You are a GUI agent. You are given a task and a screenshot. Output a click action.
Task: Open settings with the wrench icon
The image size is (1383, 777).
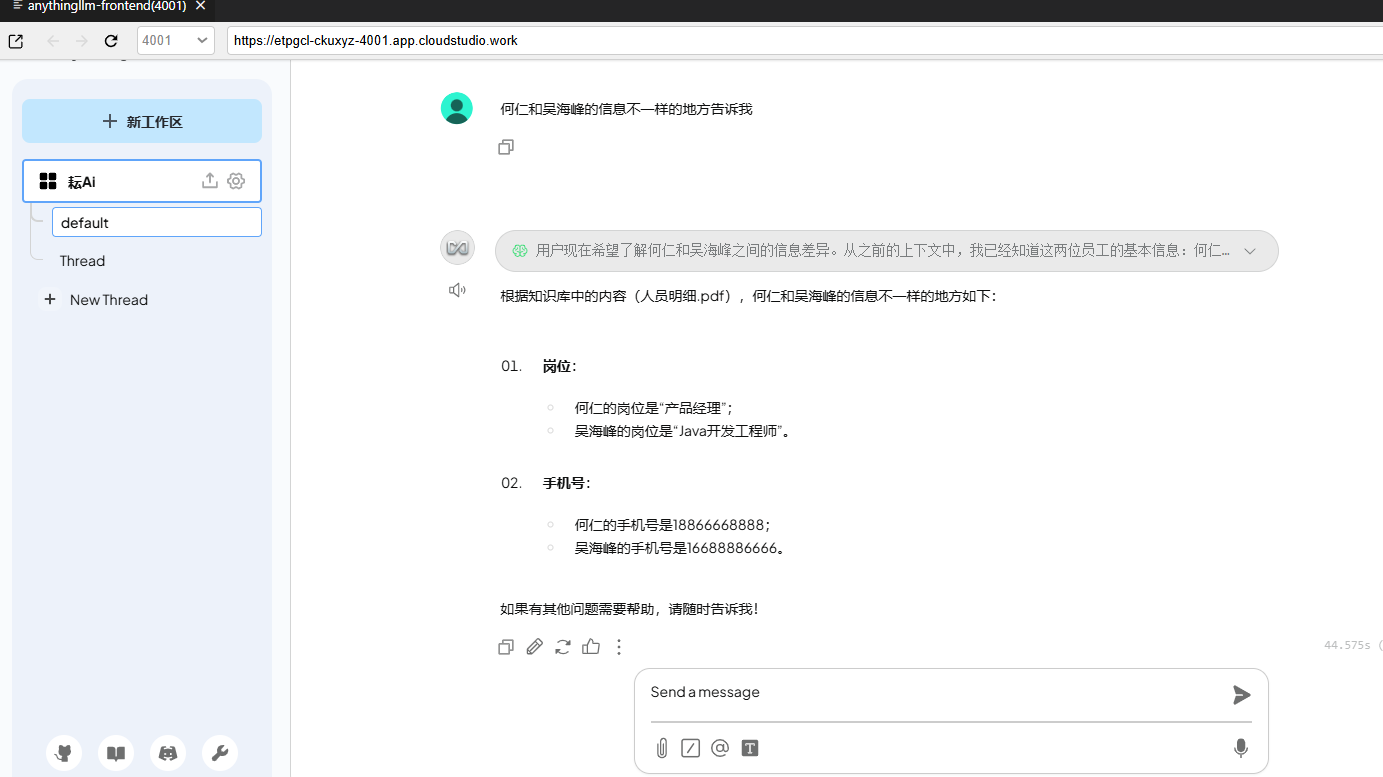(x=220, y=753)
